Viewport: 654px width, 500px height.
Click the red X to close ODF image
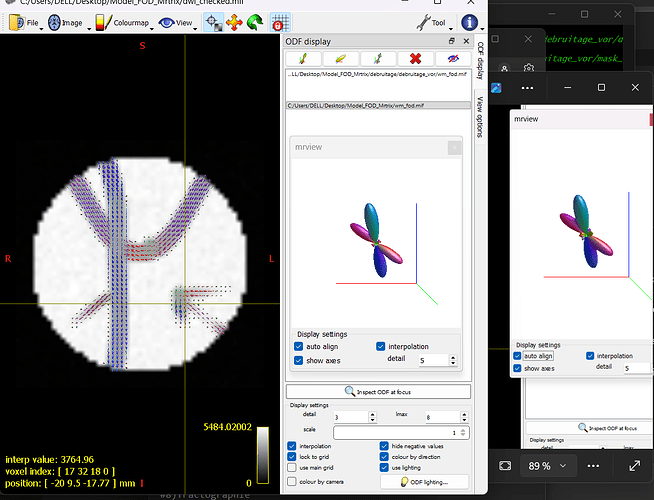click(x=415, y=59)
